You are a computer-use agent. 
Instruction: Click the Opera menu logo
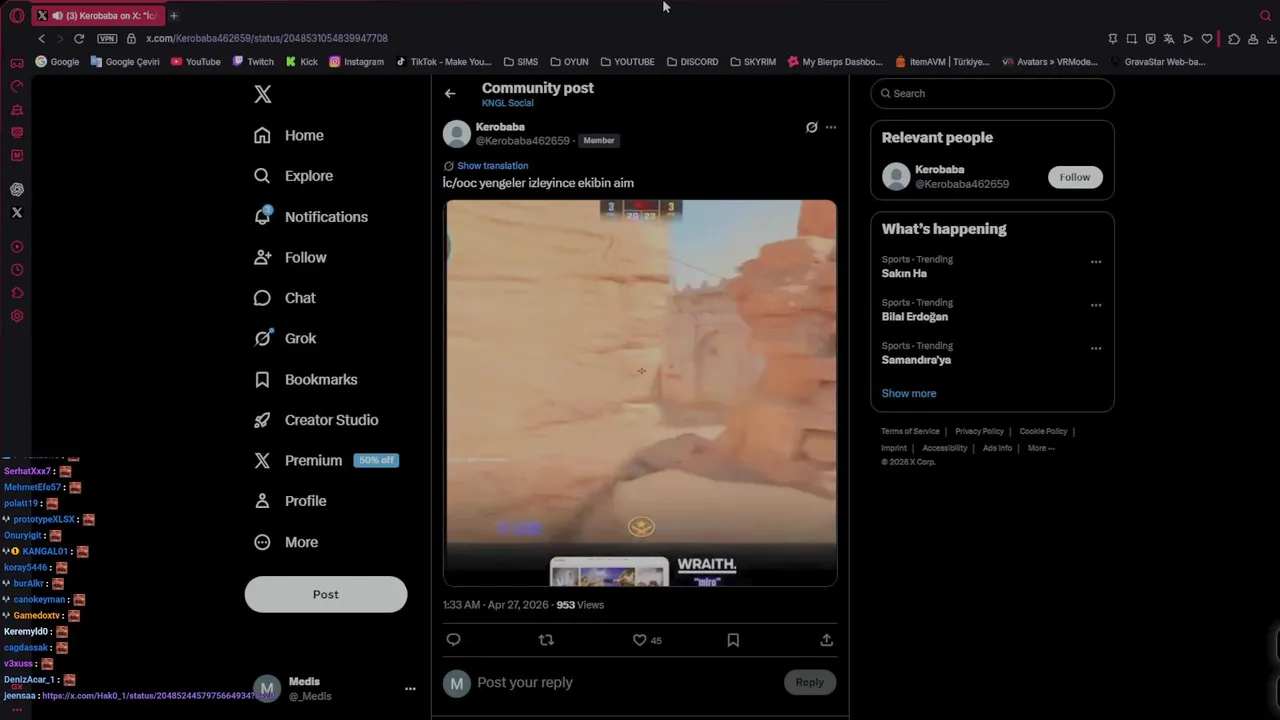tap(17, 15)
